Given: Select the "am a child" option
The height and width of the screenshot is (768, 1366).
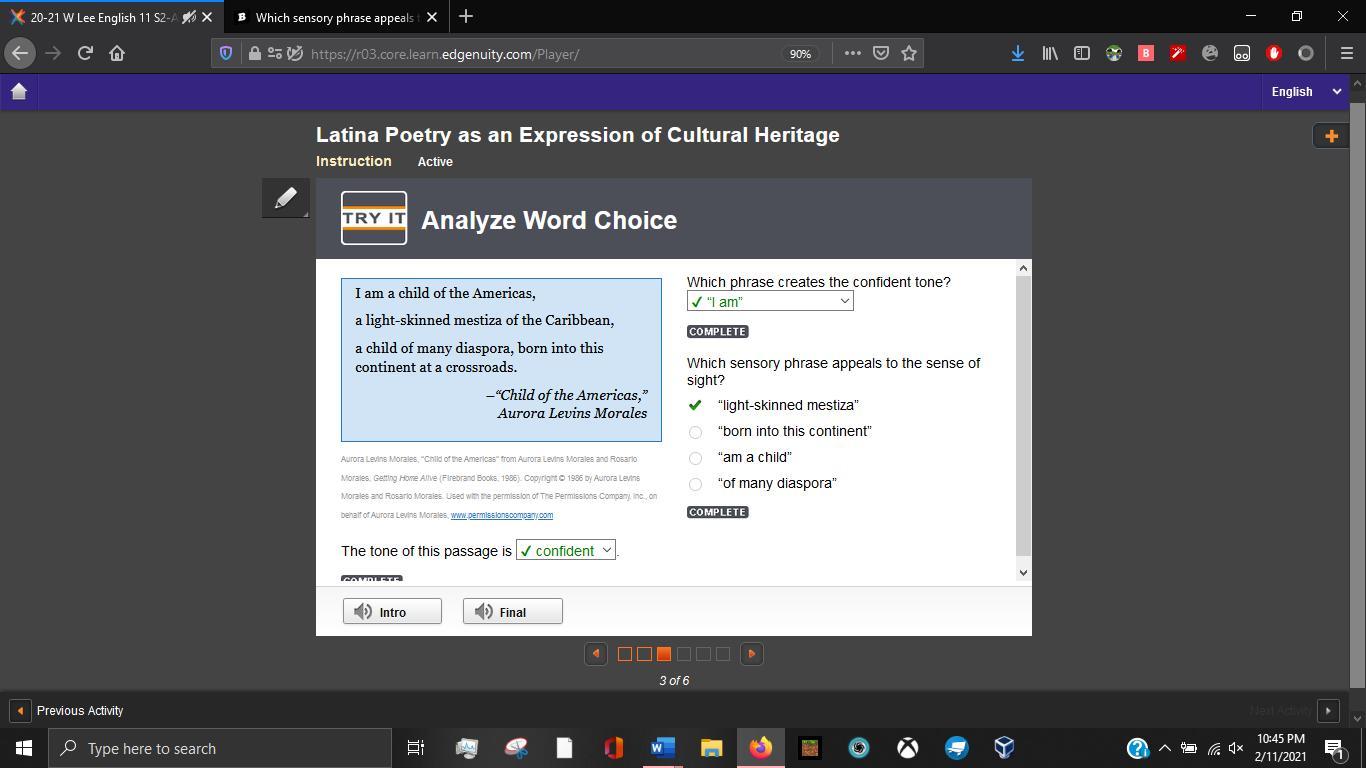Looking at the screenshot, I should coord(695,458).
